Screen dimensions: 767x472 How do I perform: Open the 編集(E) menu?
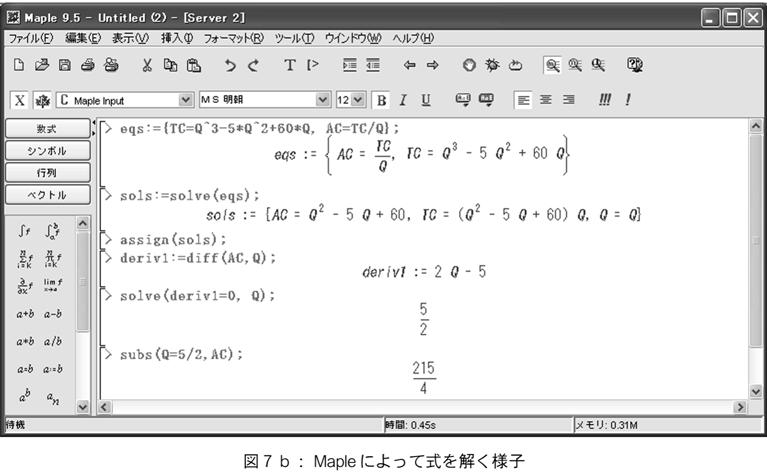83,38
